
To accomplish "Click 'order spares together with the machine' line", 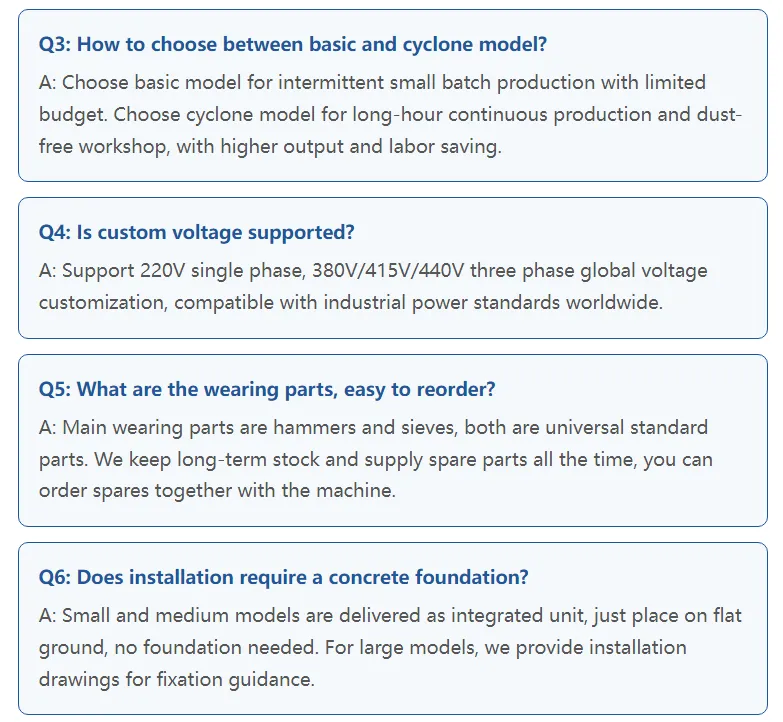I will (217, 491).
